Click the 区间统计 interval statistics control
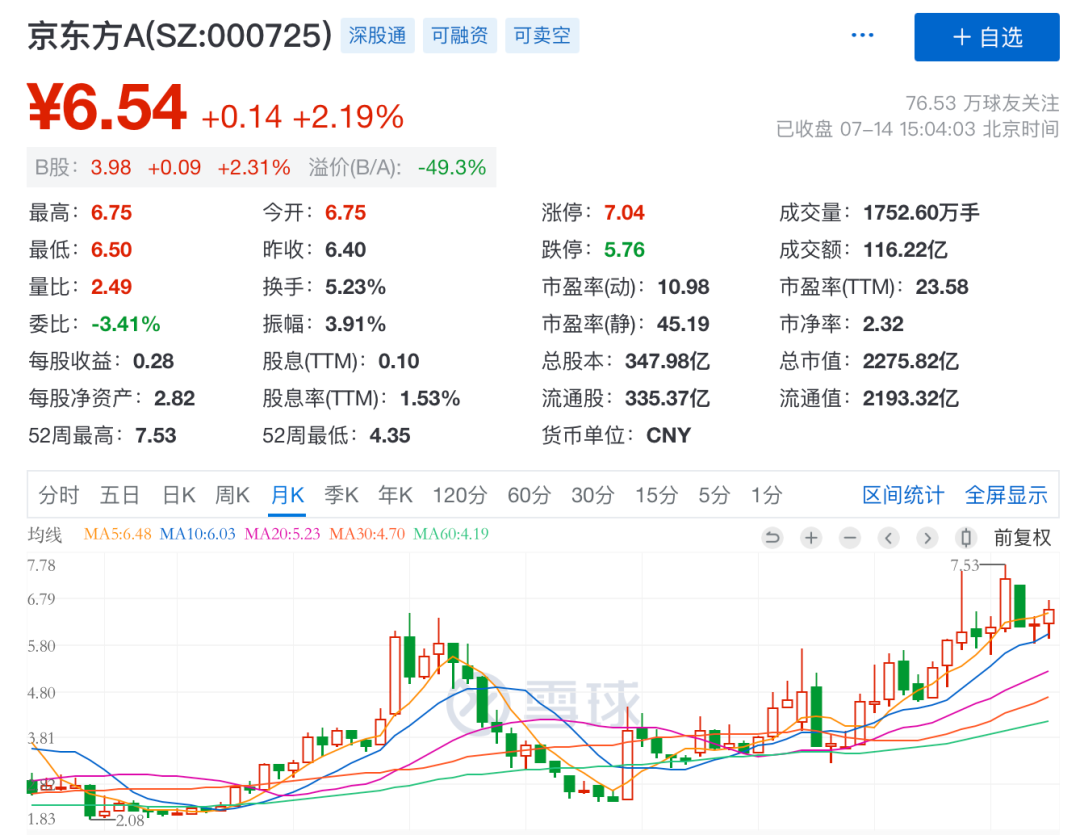Screen dimensions: 1080x835 [903, 494]
